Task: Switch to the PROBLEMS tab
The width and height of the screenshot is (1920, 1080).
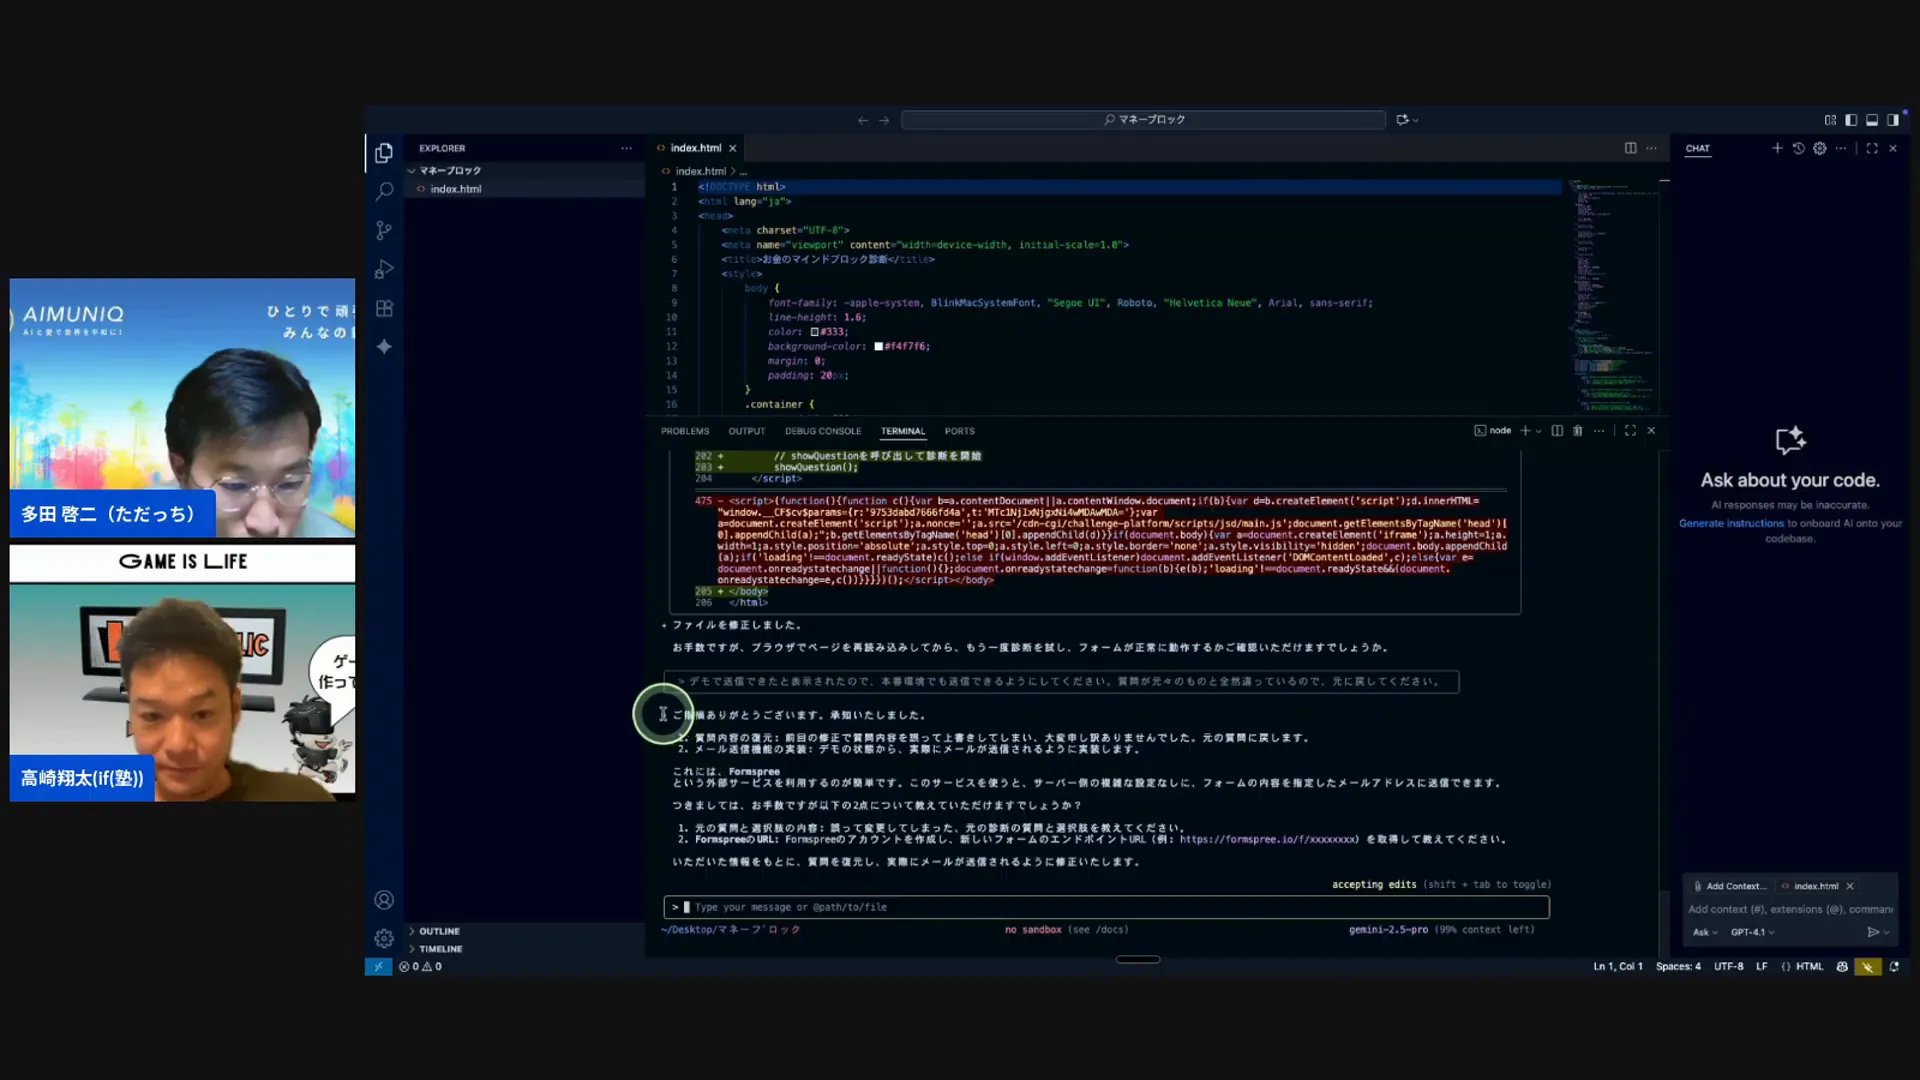Action: pyautogui.click(x=685, y=431)
